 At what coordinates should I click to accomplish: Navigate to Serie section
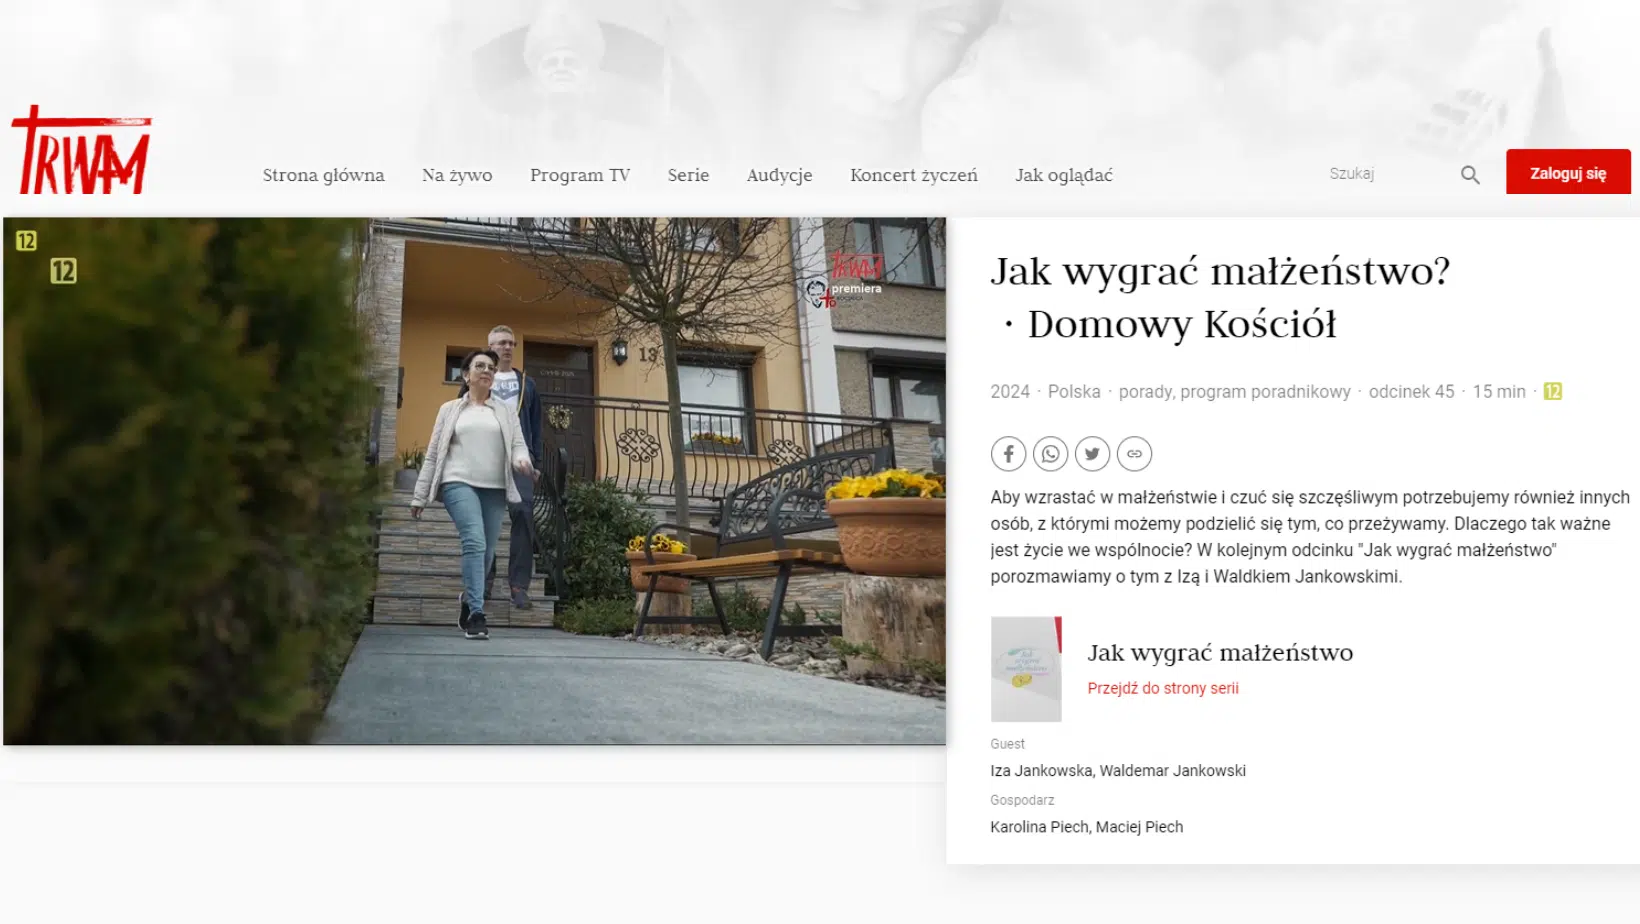688,175
